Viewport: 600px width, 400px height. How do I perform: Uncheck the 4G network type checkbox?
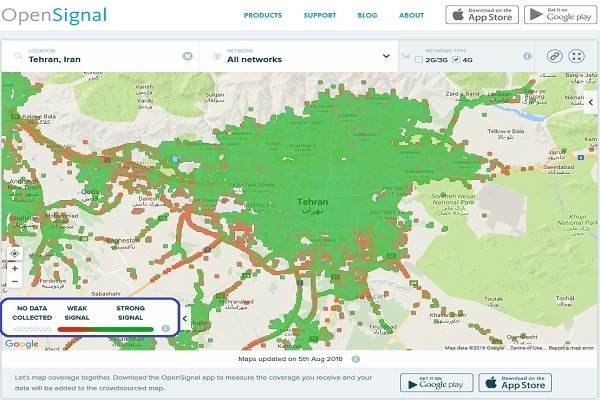coord(457,61)
